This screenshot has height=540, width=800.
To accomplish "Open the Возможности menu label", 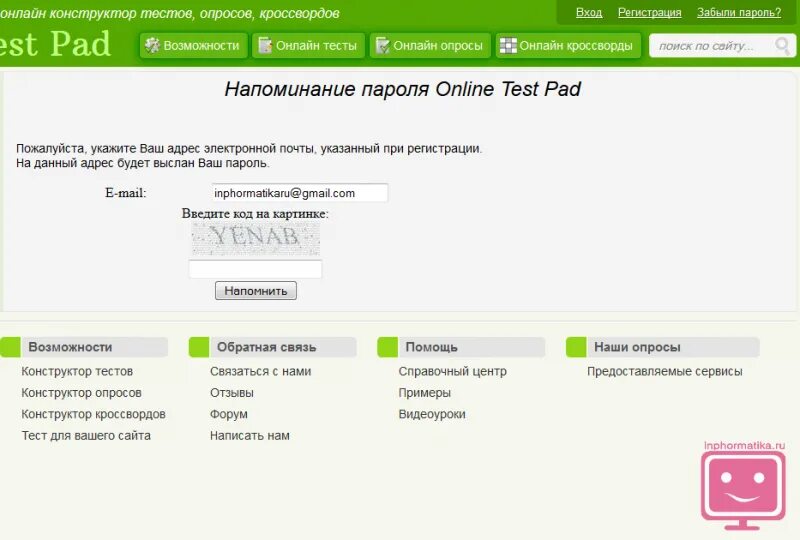I will pos(201,45).
